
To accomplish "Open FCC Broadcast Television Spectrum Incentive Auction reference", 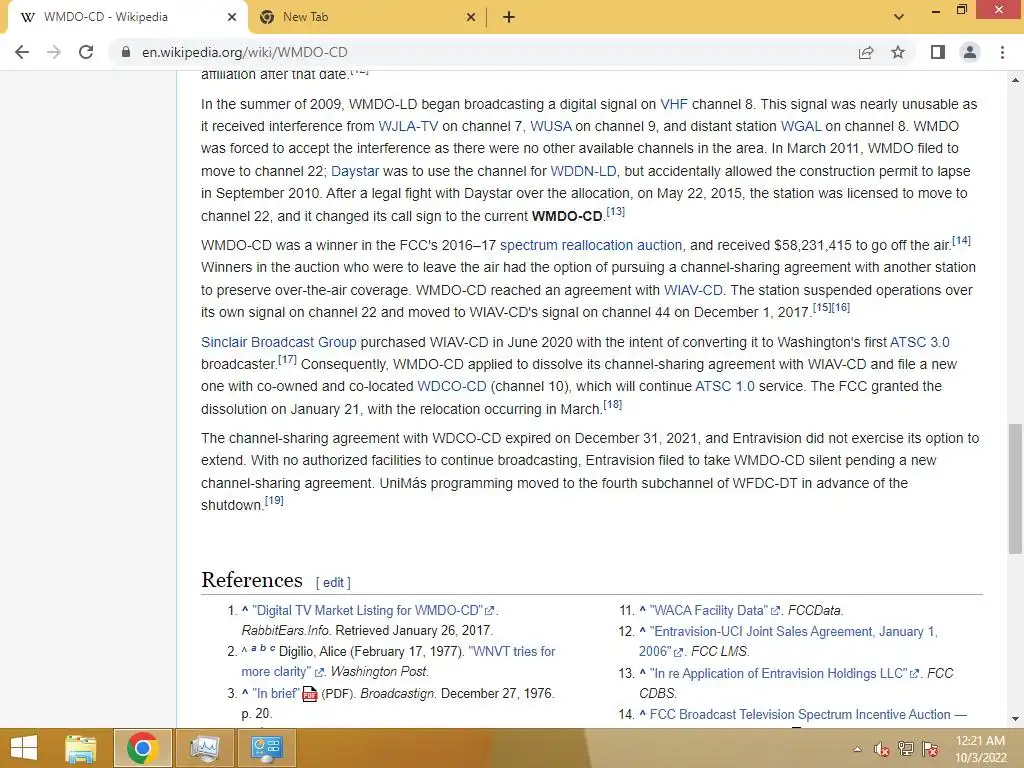I will pyautogui.click(x=808, y=715).
